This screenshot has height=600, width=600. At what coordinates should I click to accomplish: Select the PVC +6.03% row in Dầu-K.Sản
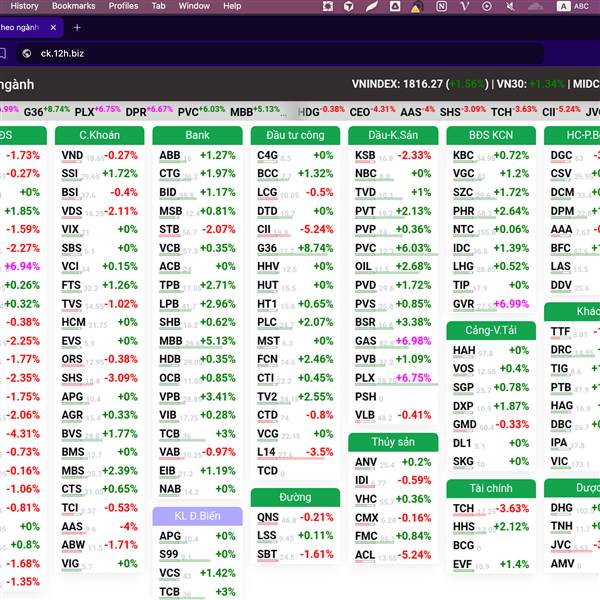click(393, 248)
